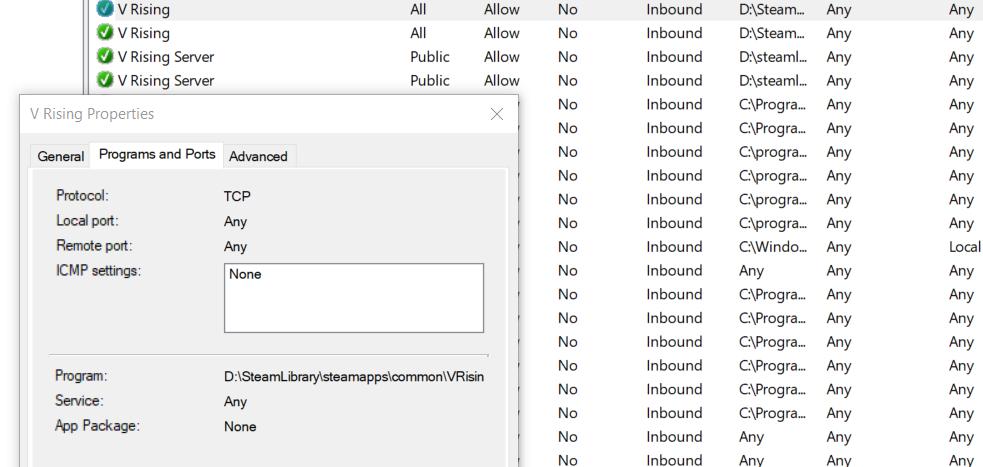Screen dimensions: 983x467
Task: Click the ICMP settings box showing None
Action: pos(354,298)
